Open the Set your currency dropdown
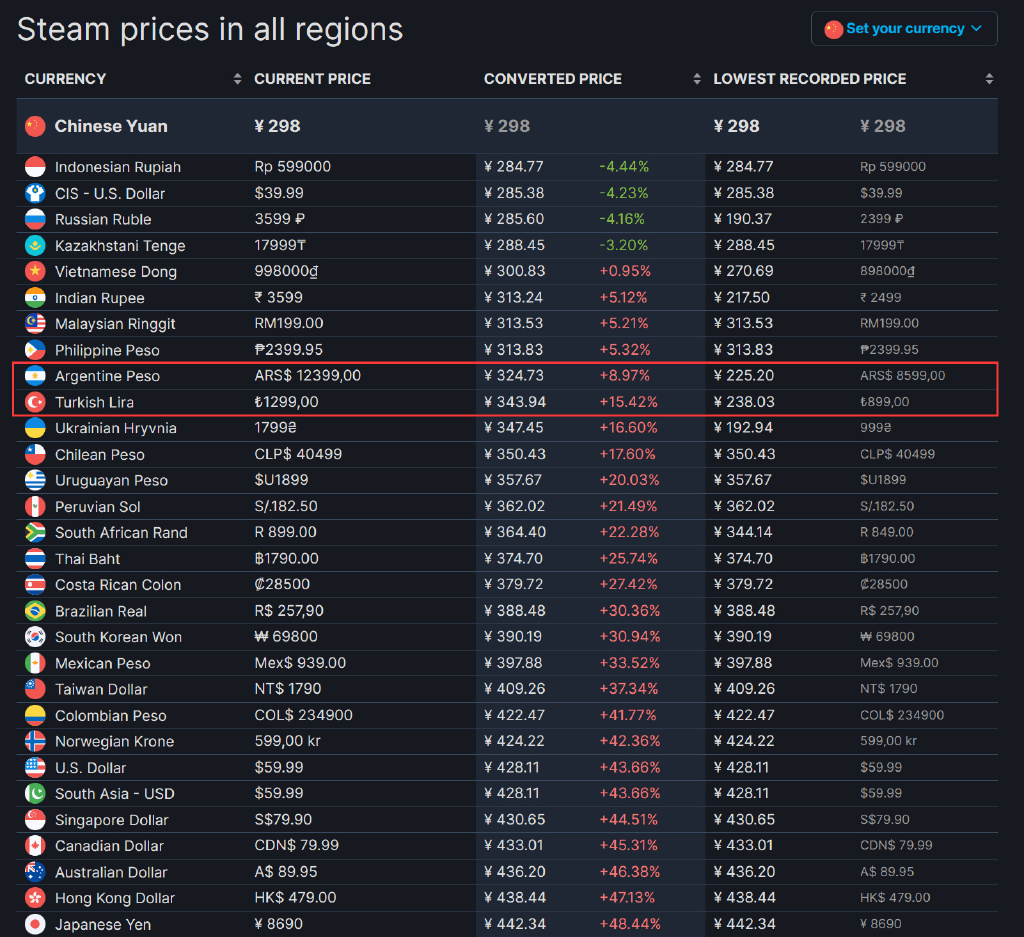 click(x=904, y=29)
